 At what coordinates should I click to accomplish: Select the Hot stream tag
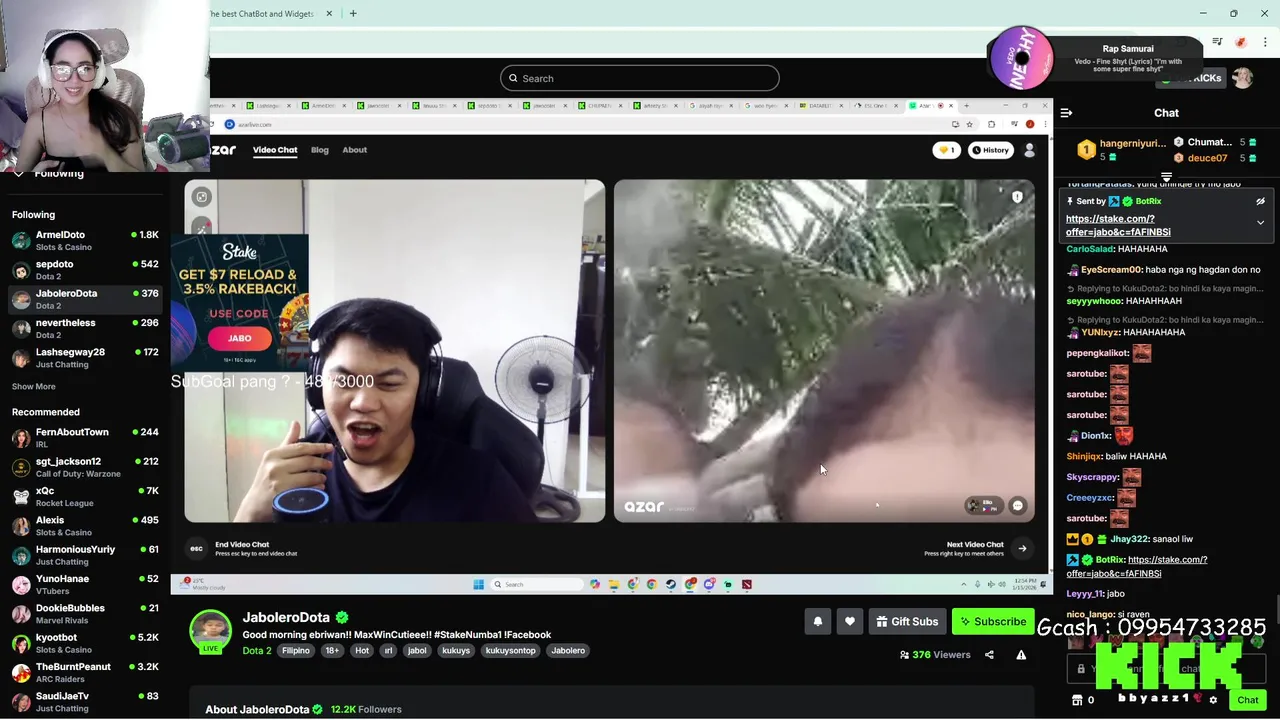point(362,651)
